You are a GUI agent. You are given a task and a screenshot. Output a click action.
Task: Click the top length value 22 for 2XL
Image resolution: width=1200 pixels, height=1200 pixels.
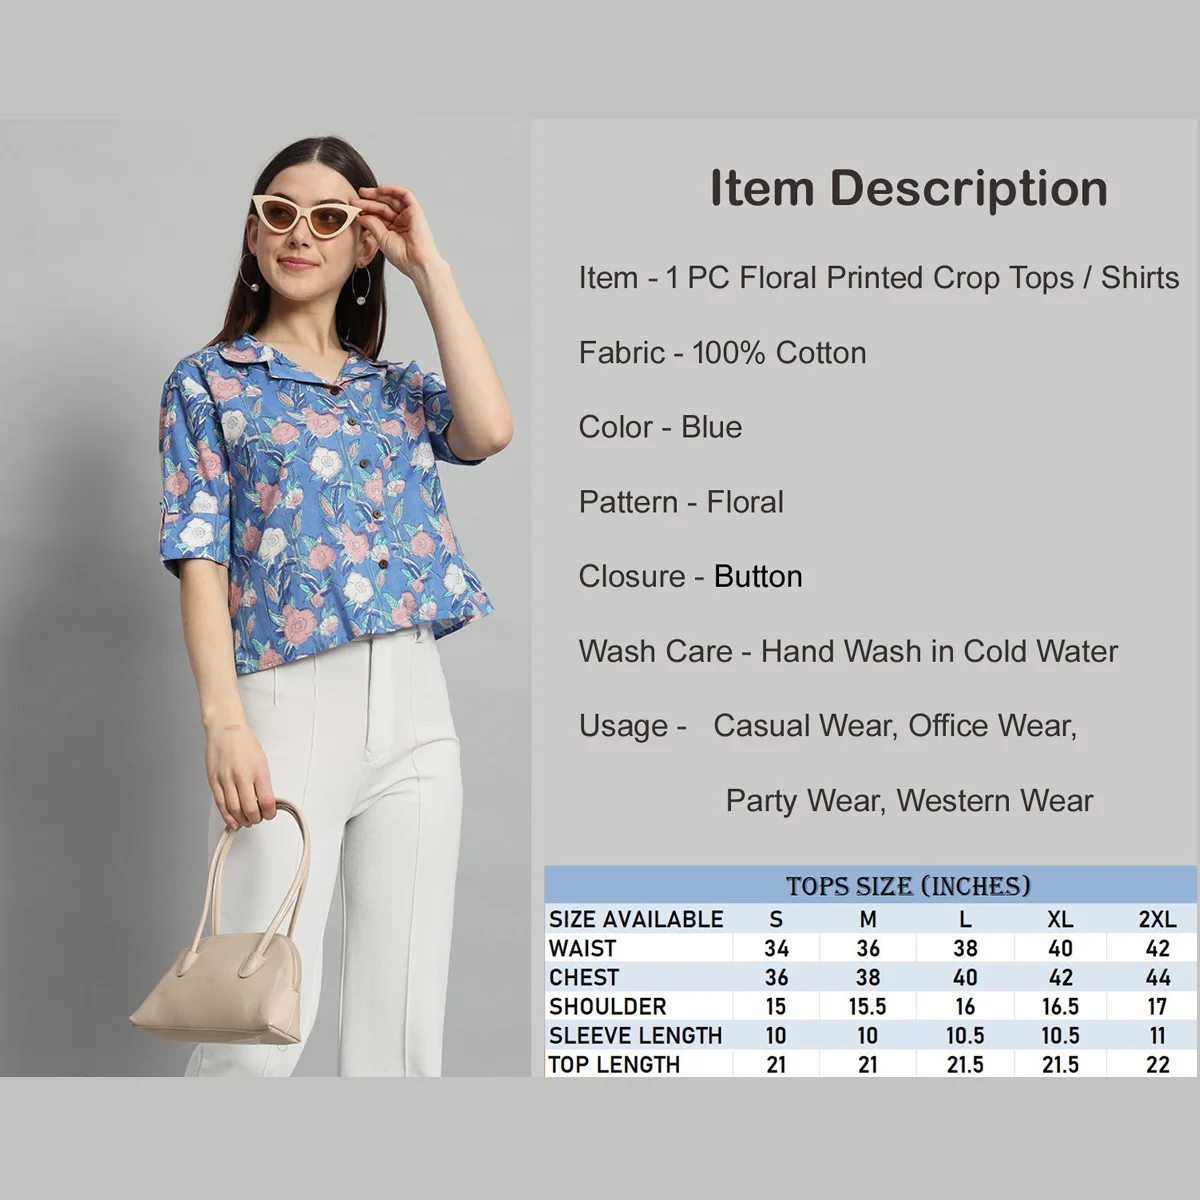1157,1064
